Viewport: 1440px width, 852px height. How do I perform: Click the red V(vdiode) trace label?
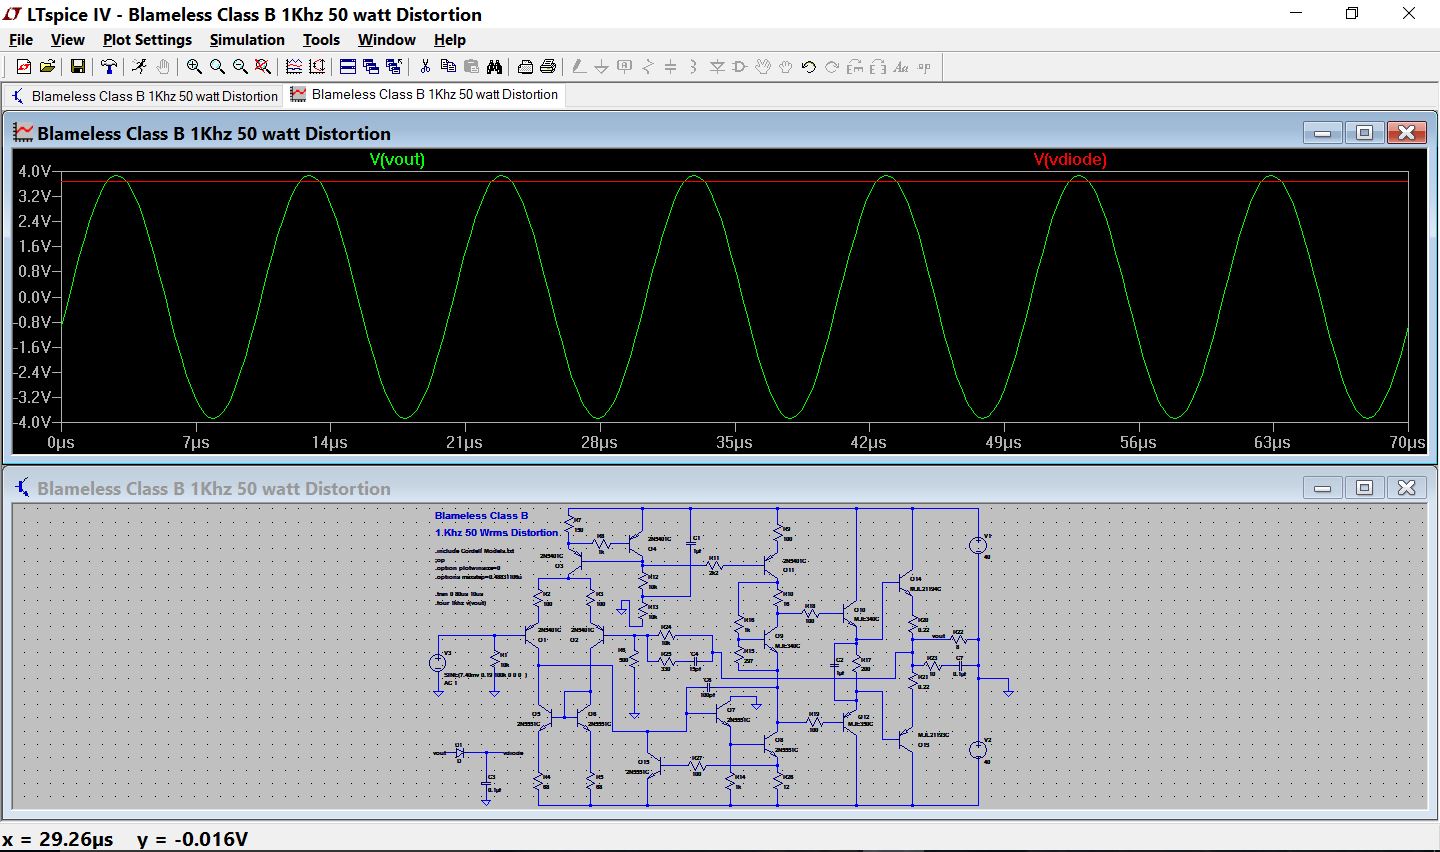pos(1070,160)
